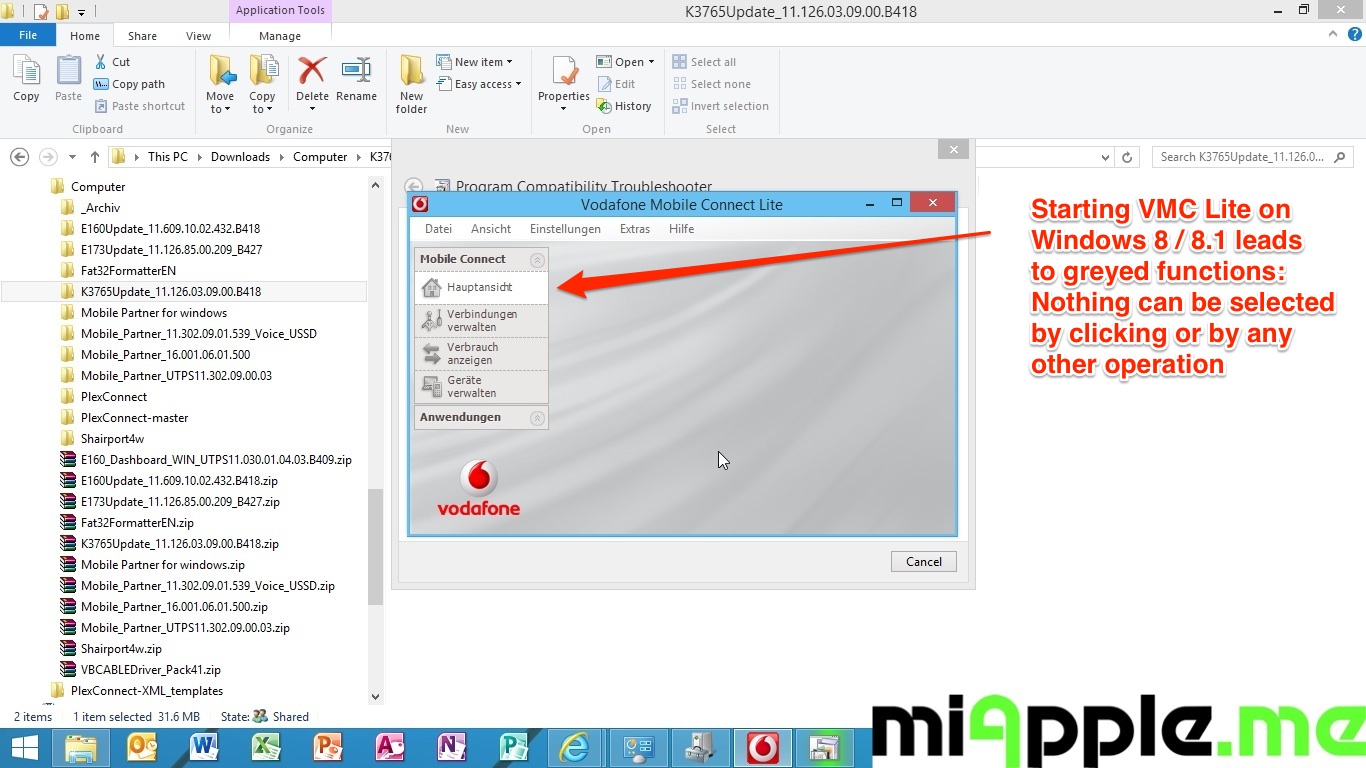Create a New folder from ribbon
The width and height of the screenshot is (1366, 768).
point(411,82)
